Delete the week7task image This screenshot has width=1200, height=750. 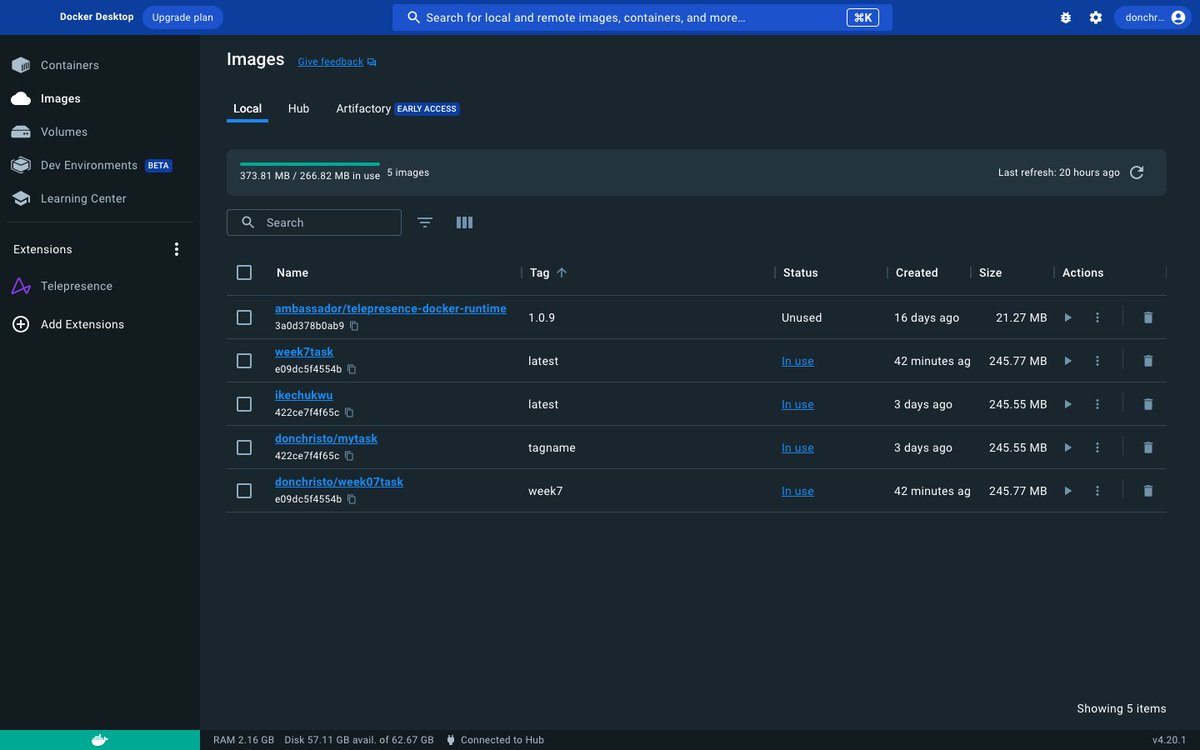click(1148, 361)
